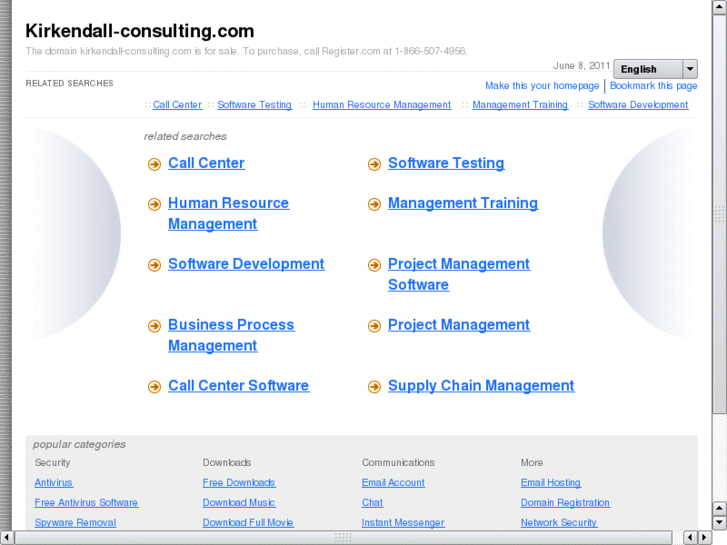Screen dimensions: 727x545
Task: Click Make this your homepage link
Action: tap(542, 86)
